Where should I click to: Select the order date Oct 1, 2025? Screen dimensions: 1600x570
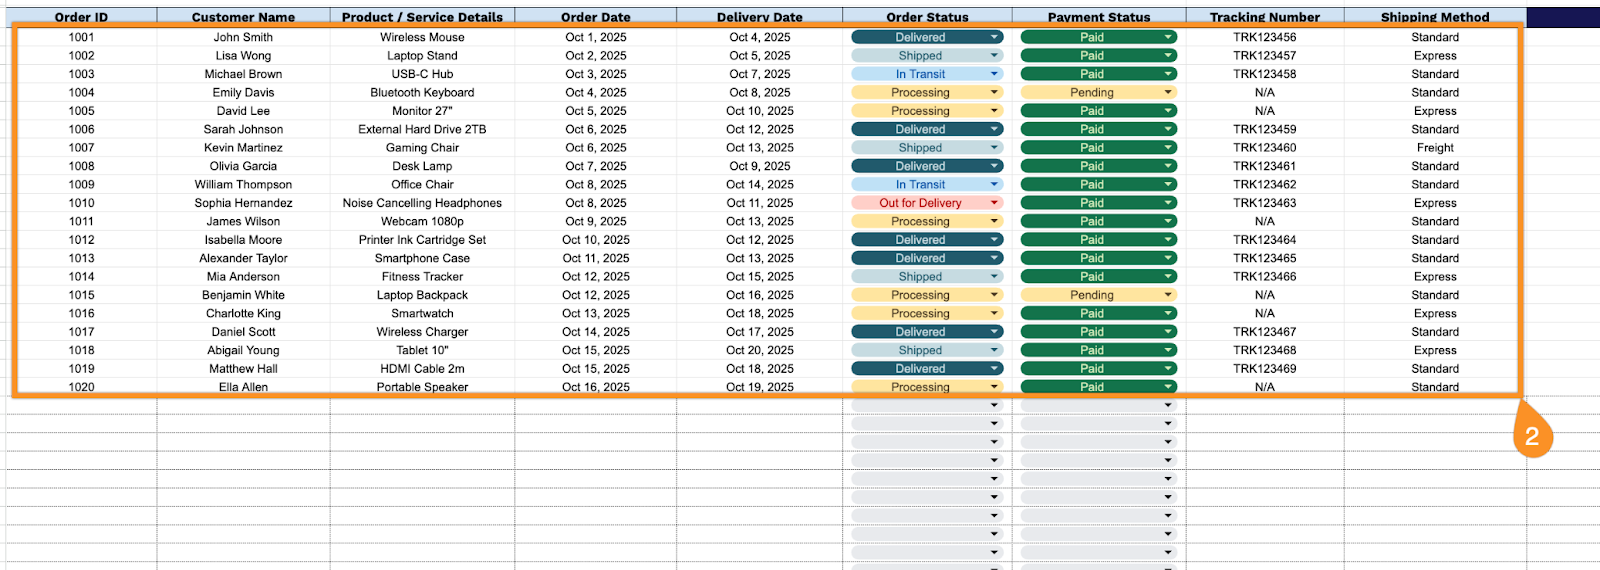[596, 37]
